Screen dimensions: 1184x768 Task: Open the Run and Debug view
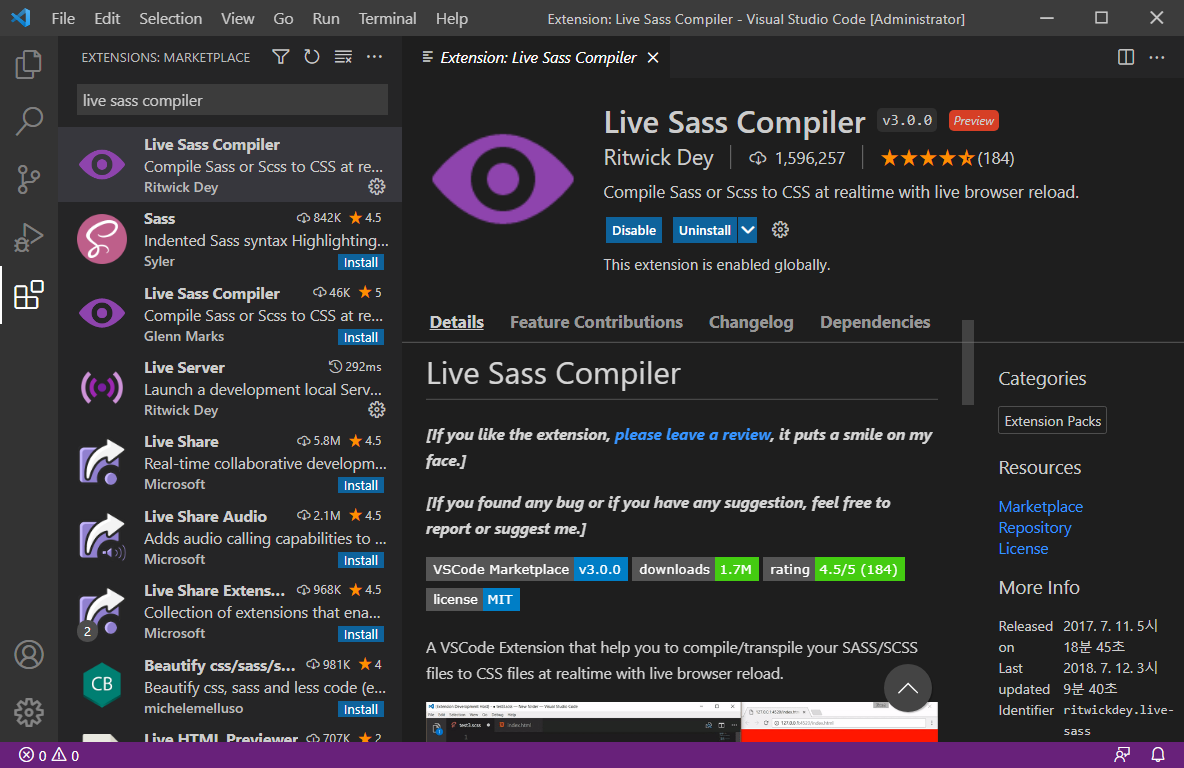(x=29, y=237)
